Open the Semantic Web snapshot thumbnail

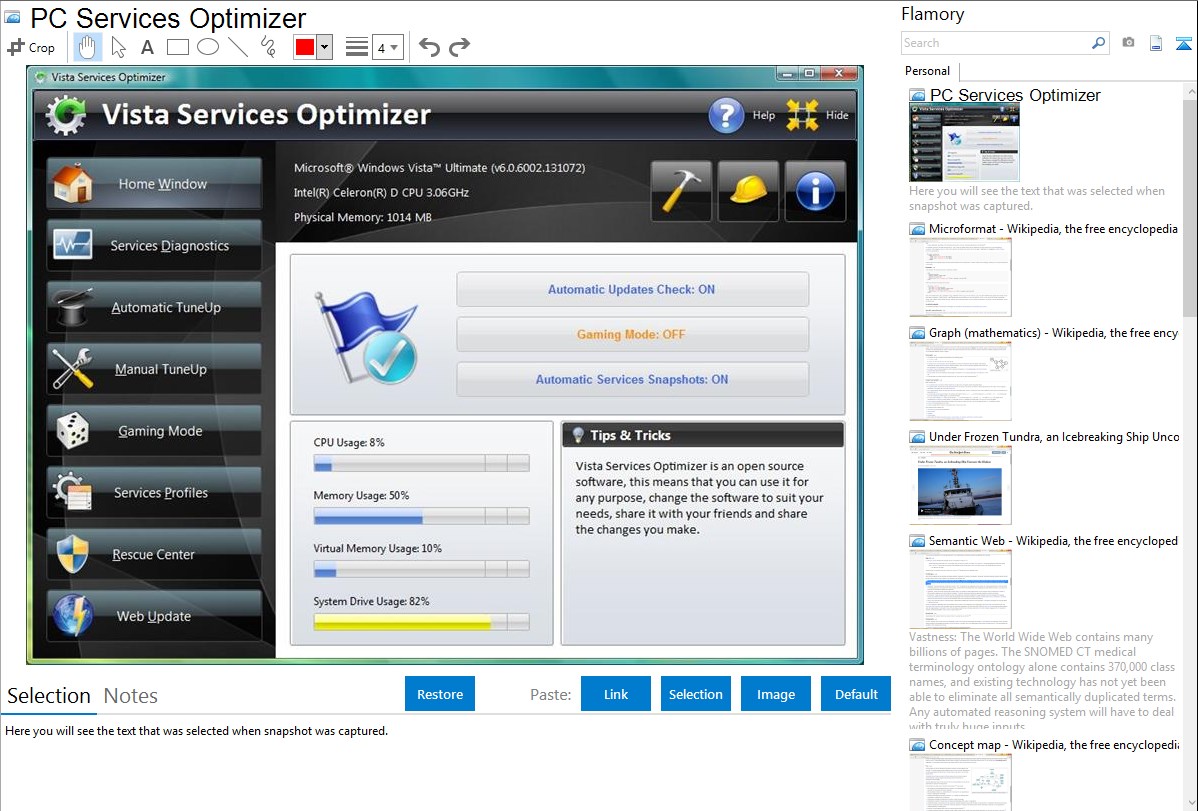(960, 589)
